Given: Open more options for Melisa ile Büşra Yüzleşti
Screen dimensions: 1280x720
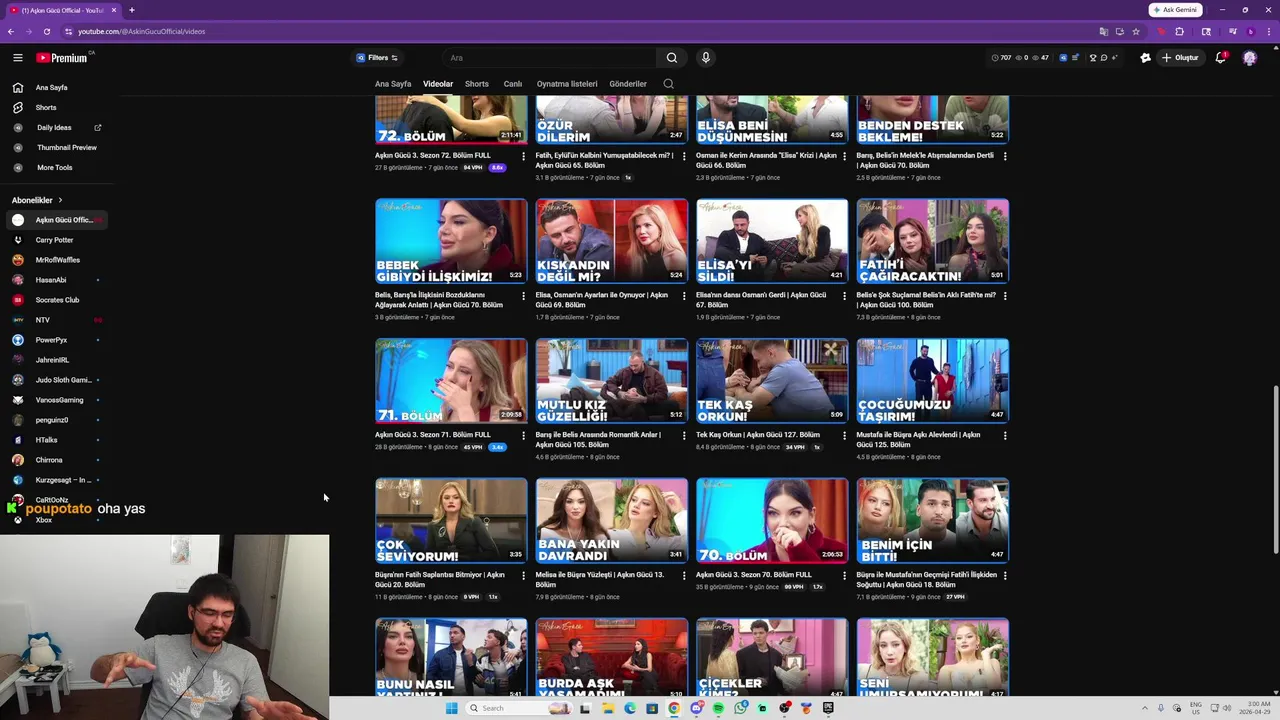Looking at the screenshot, I should (684, 575).
